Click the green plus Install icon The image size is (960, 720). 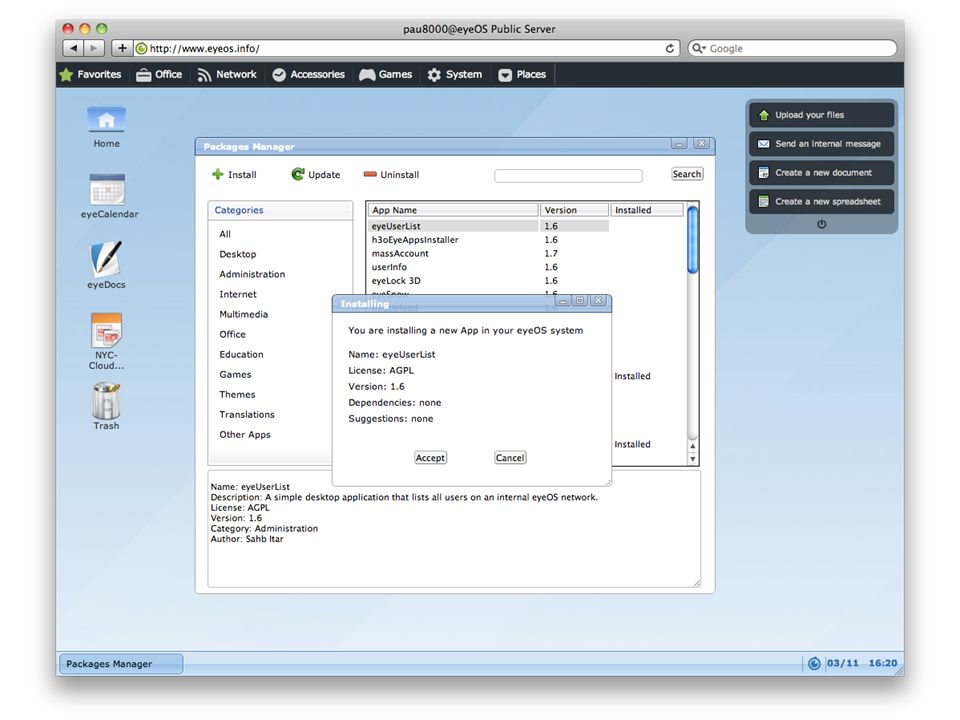pyautogui.click(x=217, y=174)
